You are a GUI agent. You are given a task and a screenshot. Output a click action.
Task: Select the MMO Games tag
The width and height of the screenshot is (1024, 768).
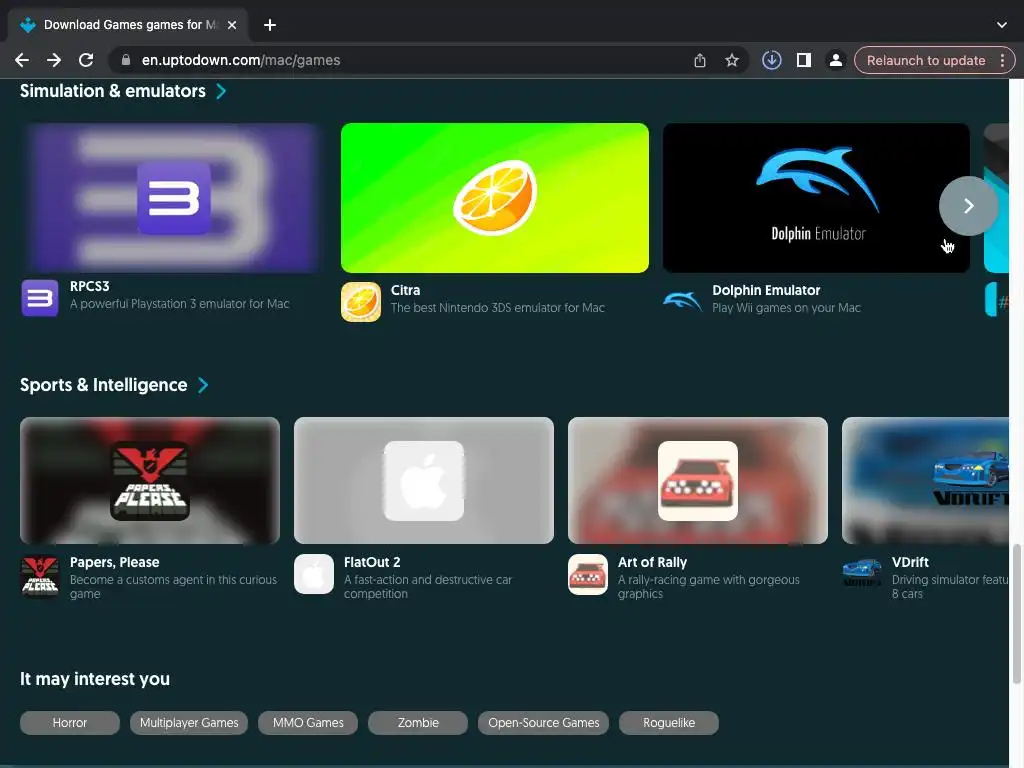308,723
